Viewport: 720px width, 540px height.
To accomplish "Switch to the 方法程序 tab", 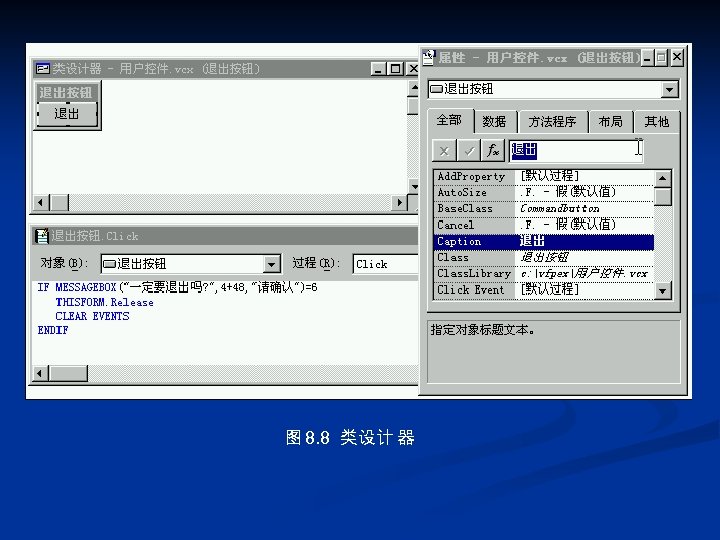I will coord(552,122).
